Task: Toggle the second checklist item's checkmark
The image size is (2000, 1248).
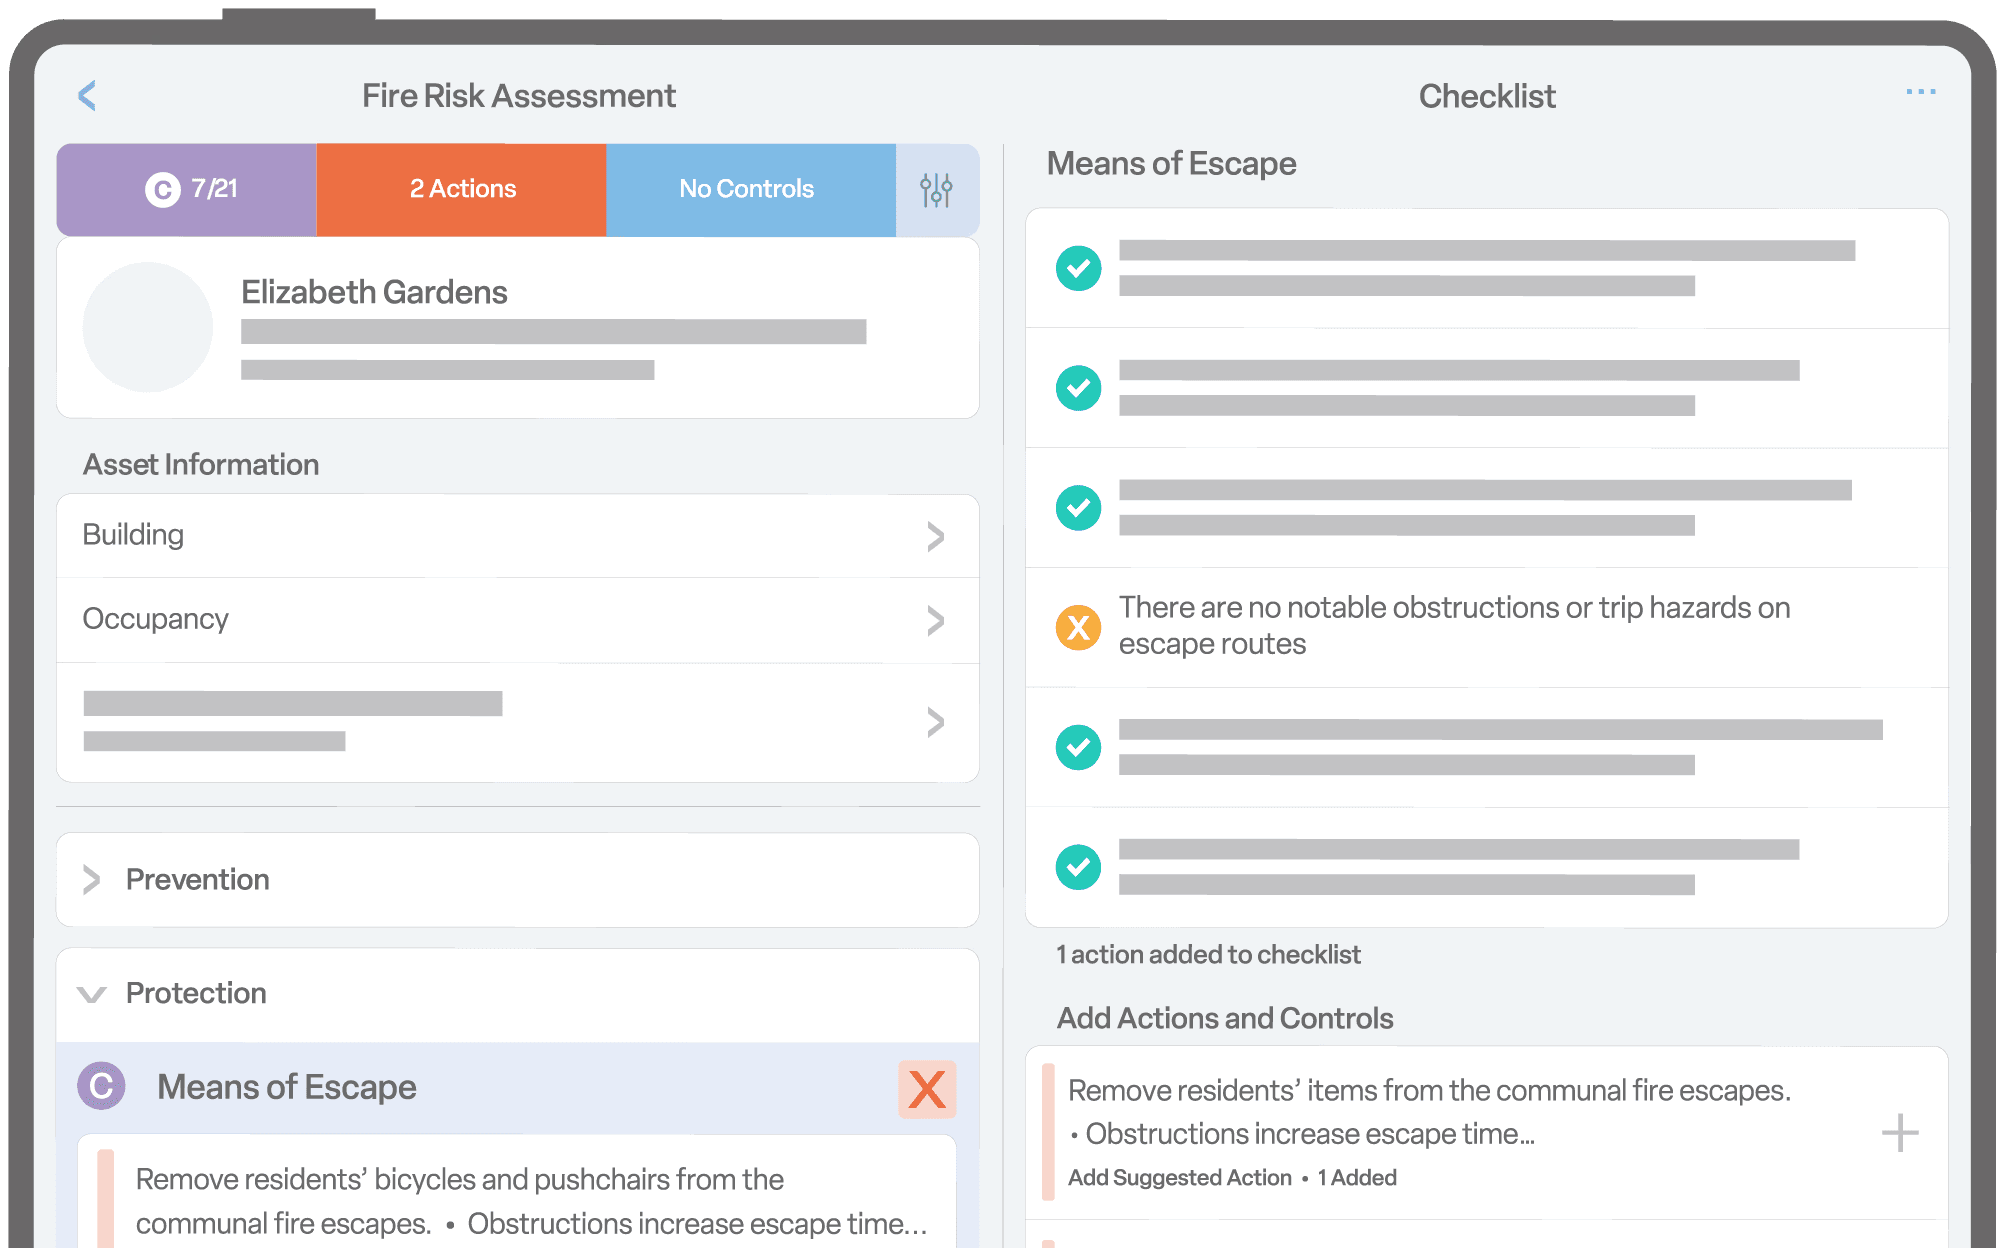Action: coord(1077,387)
